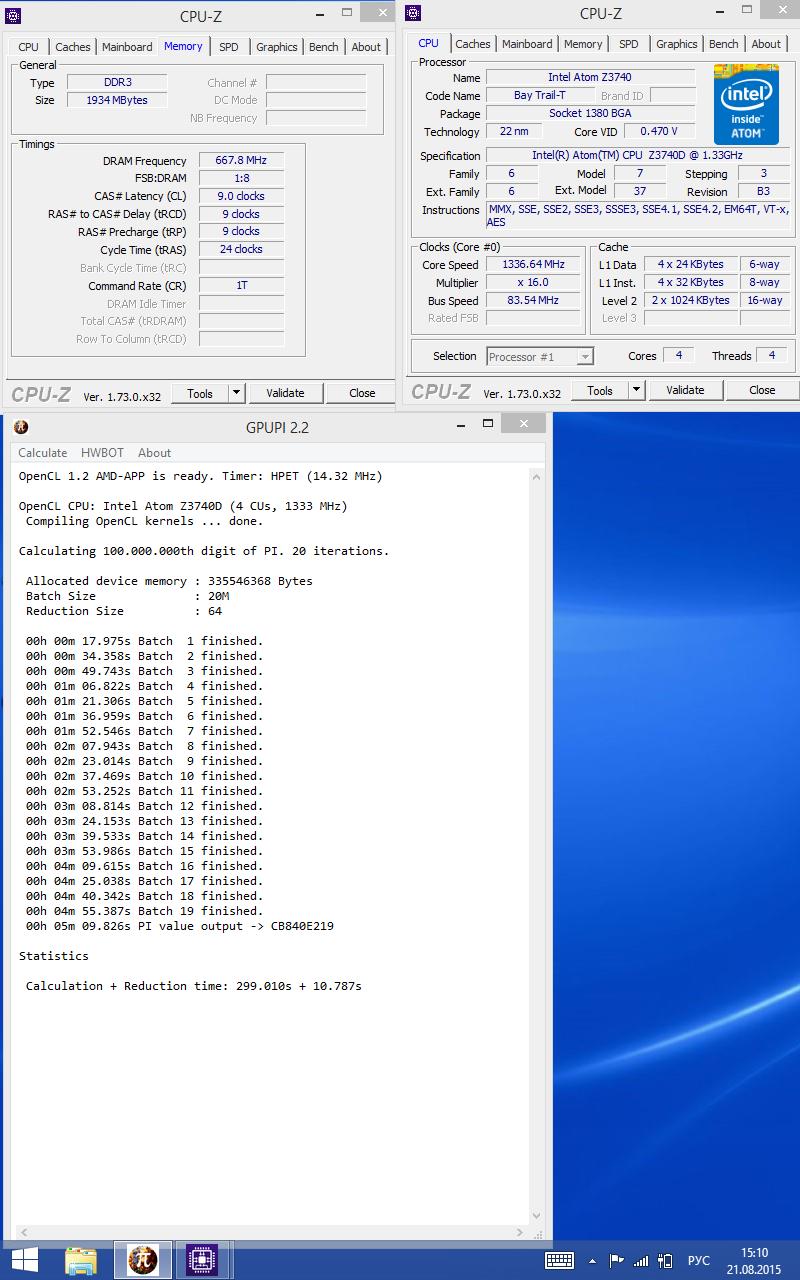The height and width of the screenshot is (1280, 800).
Task: Open Bench tab in right CPU-Z window
Action: [x=723, y=44]
